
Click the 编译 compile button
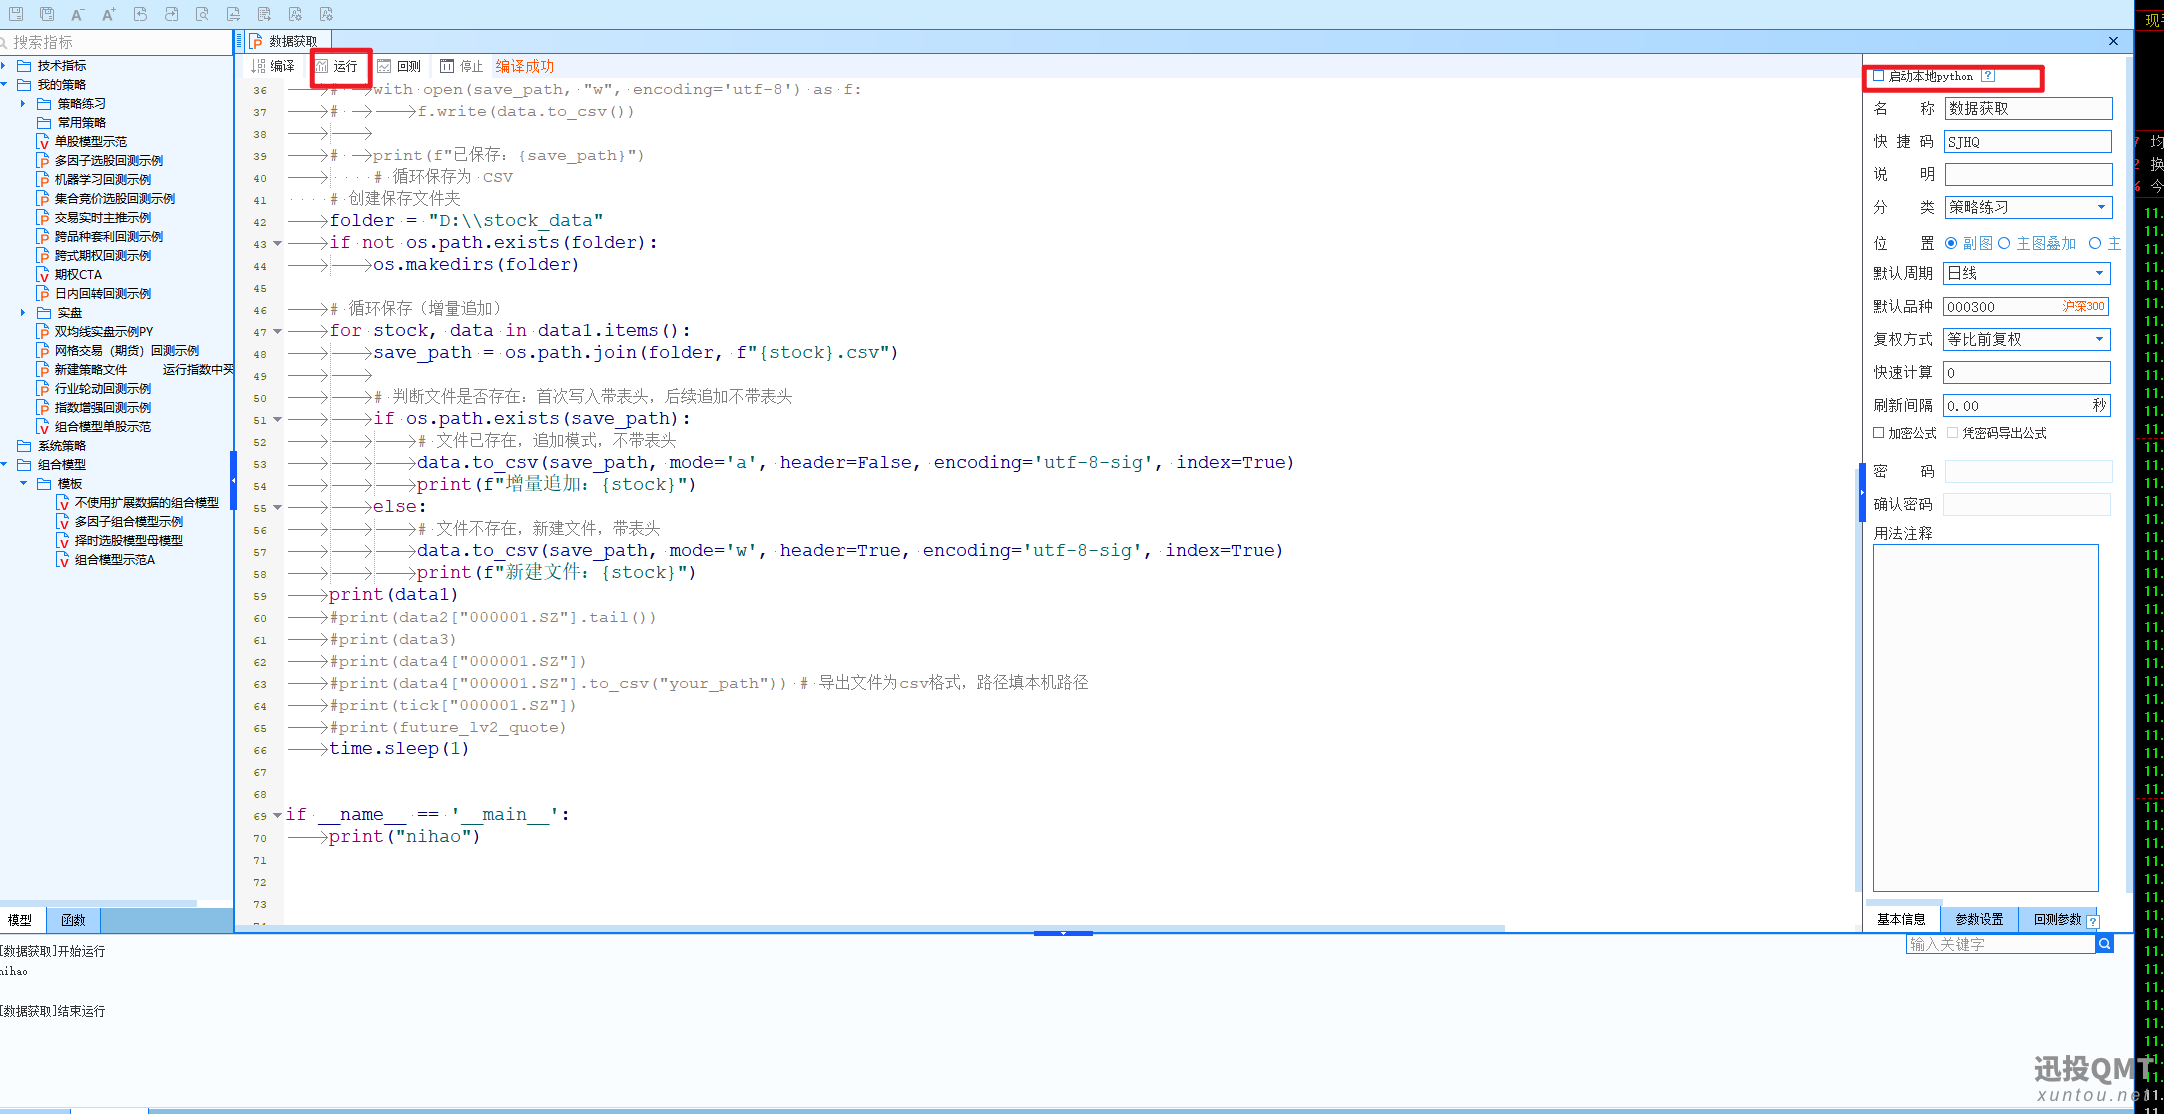(273, 66)
